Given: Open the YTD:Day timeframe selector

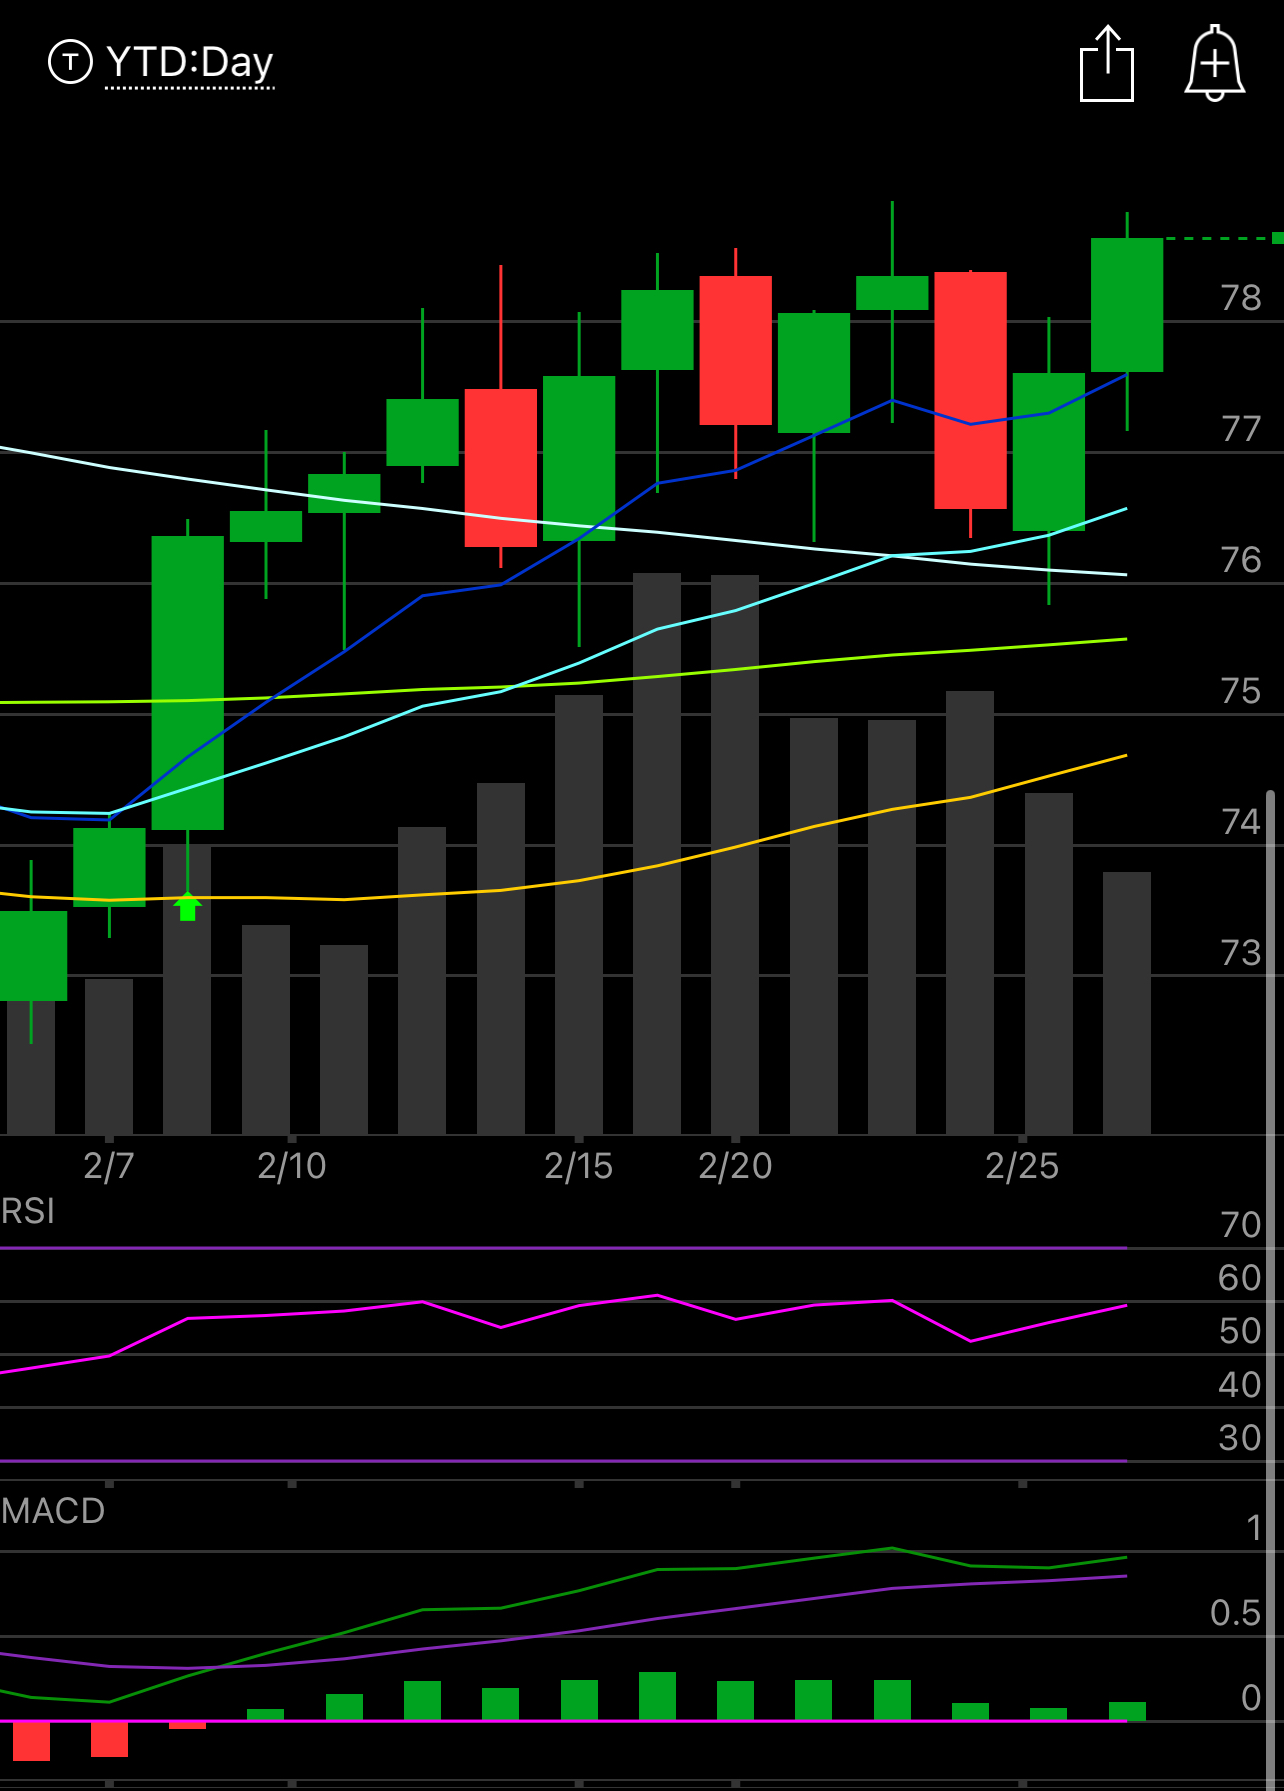Looking at the screenshot, I should coord(190,62).
